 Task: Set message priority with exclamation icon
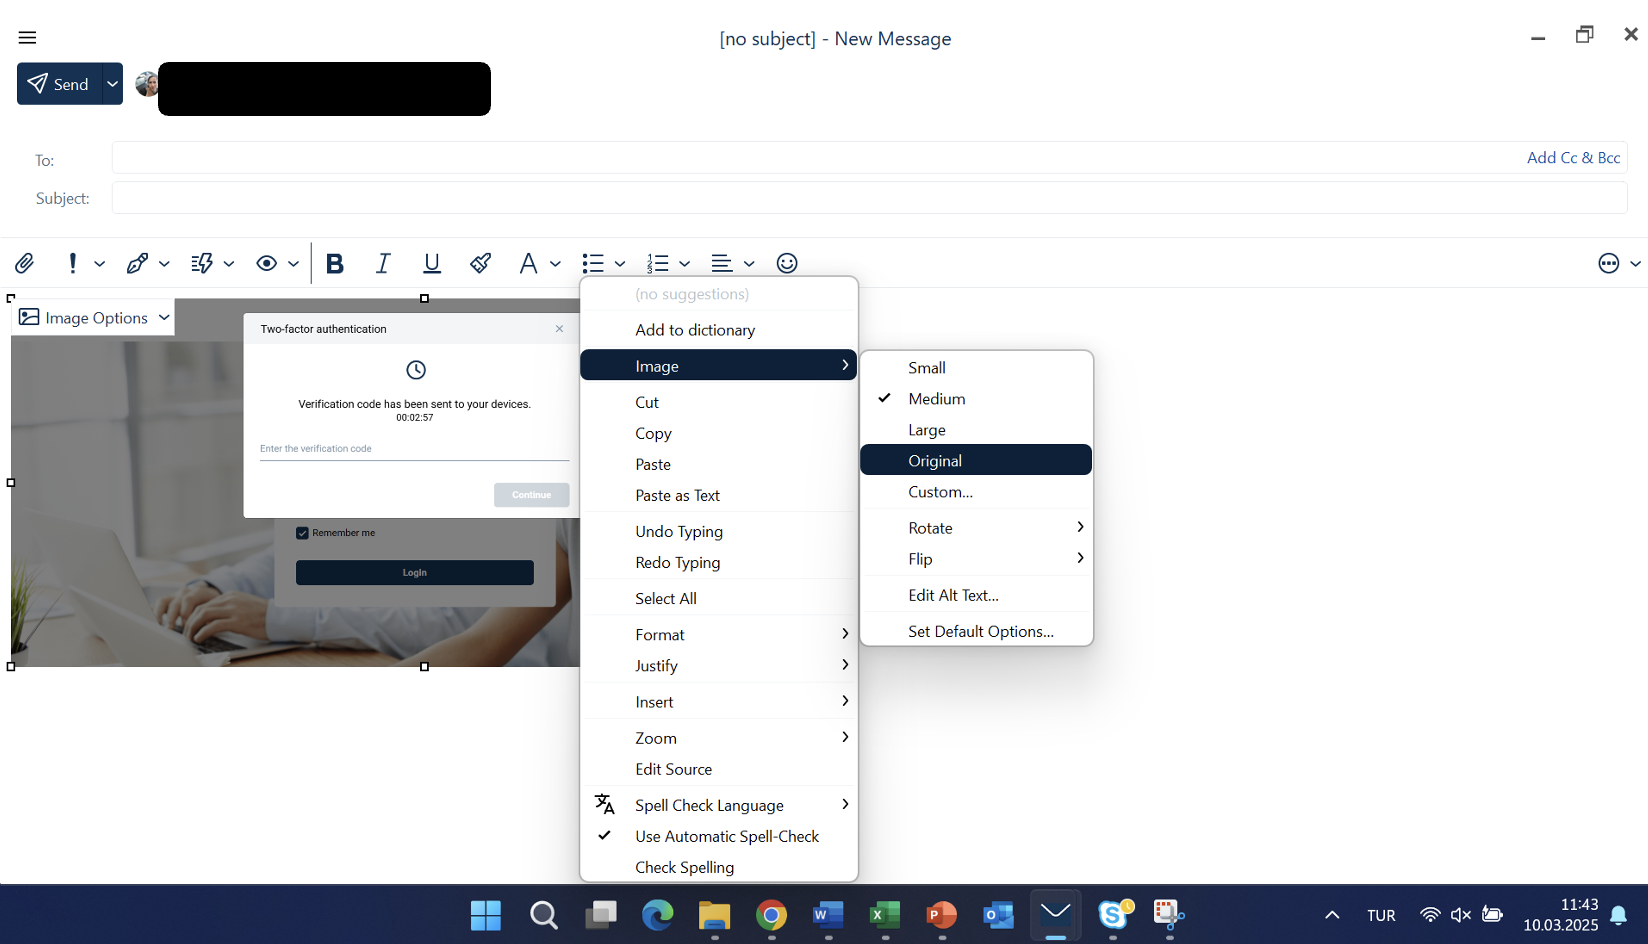point(72,263)
